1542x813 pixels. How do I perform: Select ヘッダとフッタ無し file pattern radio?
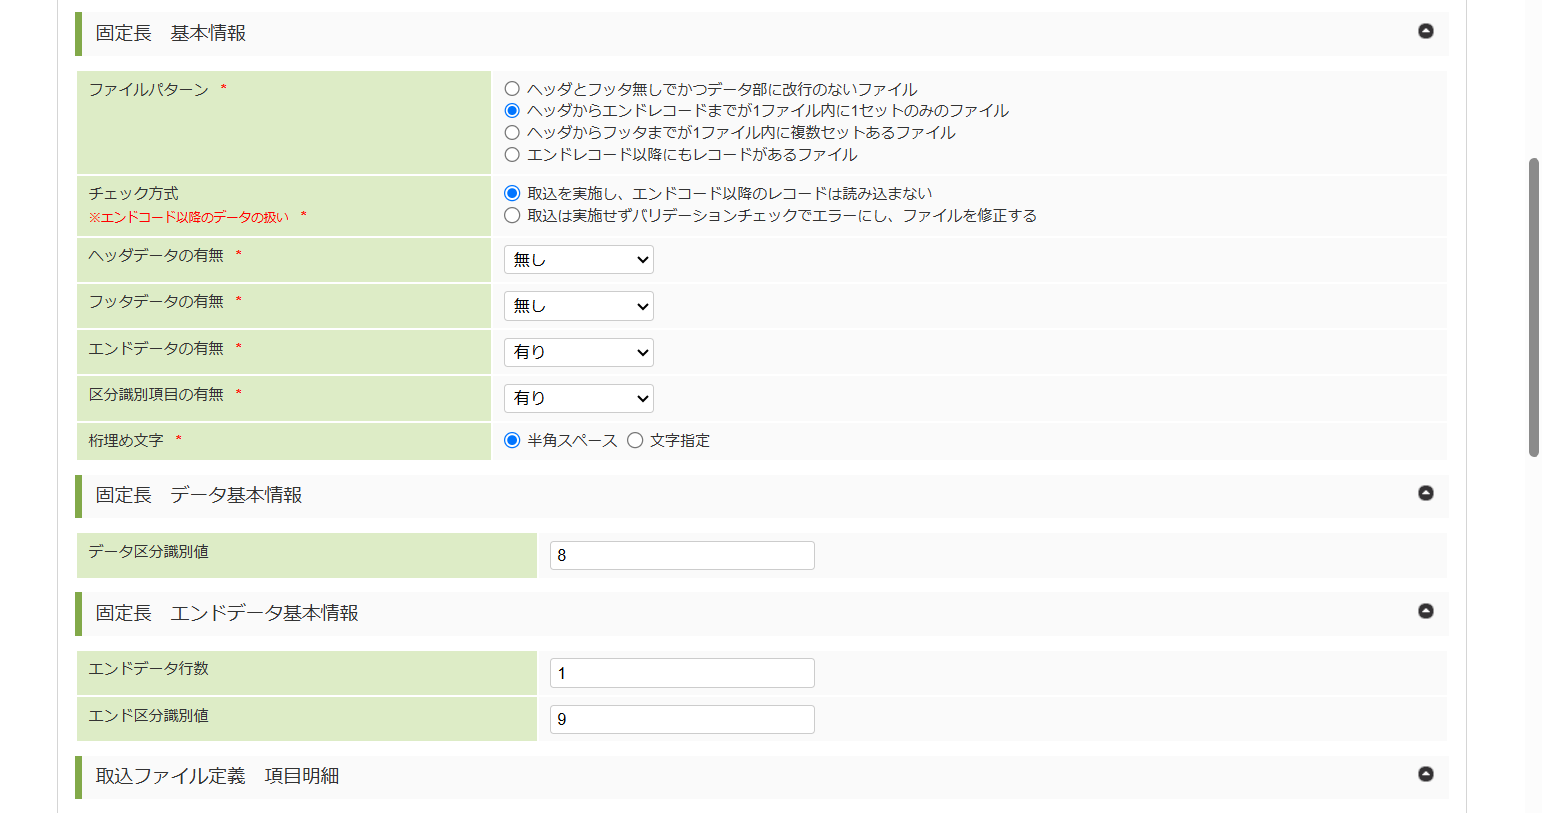512,89
